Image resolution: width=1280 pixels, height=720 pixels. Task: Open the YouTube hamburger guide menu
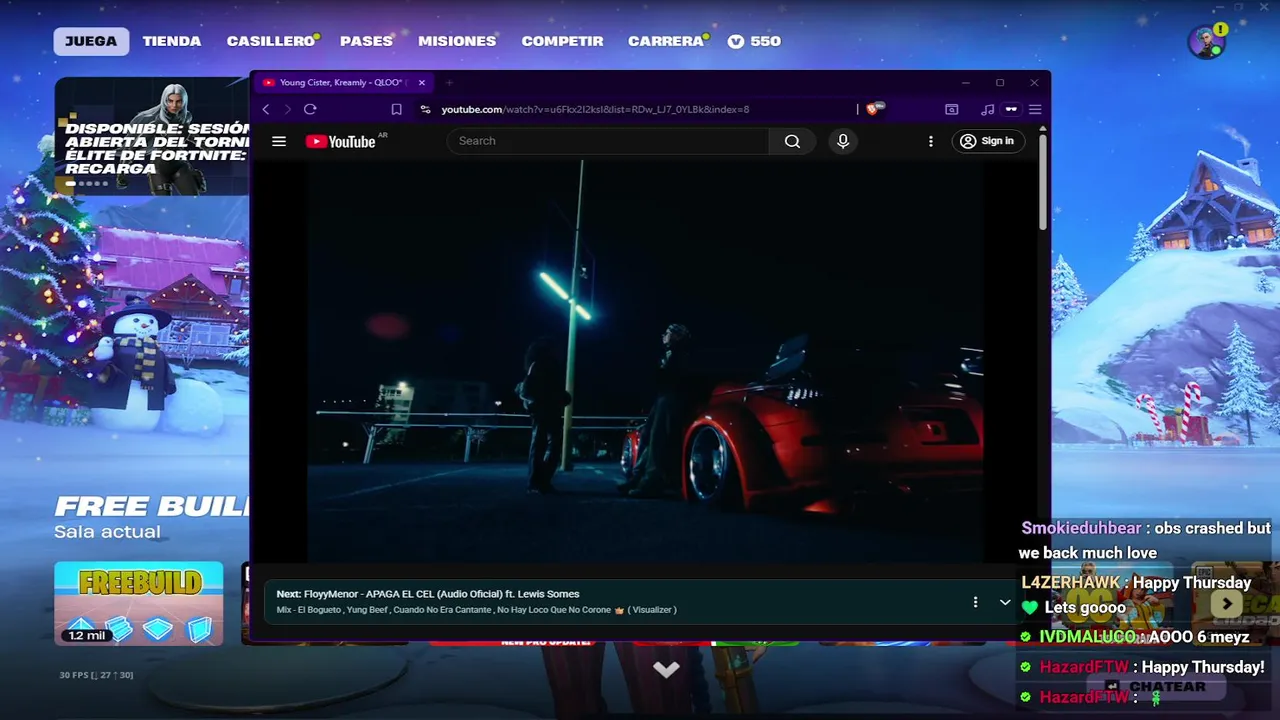click(279, 141)
